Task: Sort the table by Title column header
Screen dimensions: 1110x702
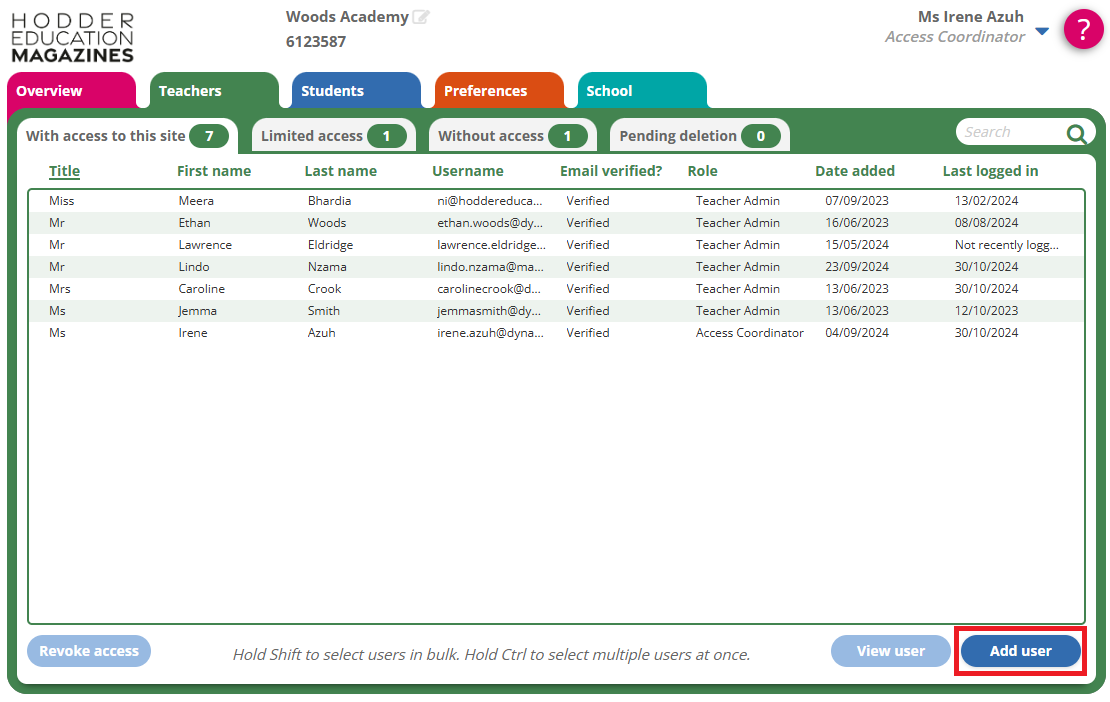Action: point(64,171)
